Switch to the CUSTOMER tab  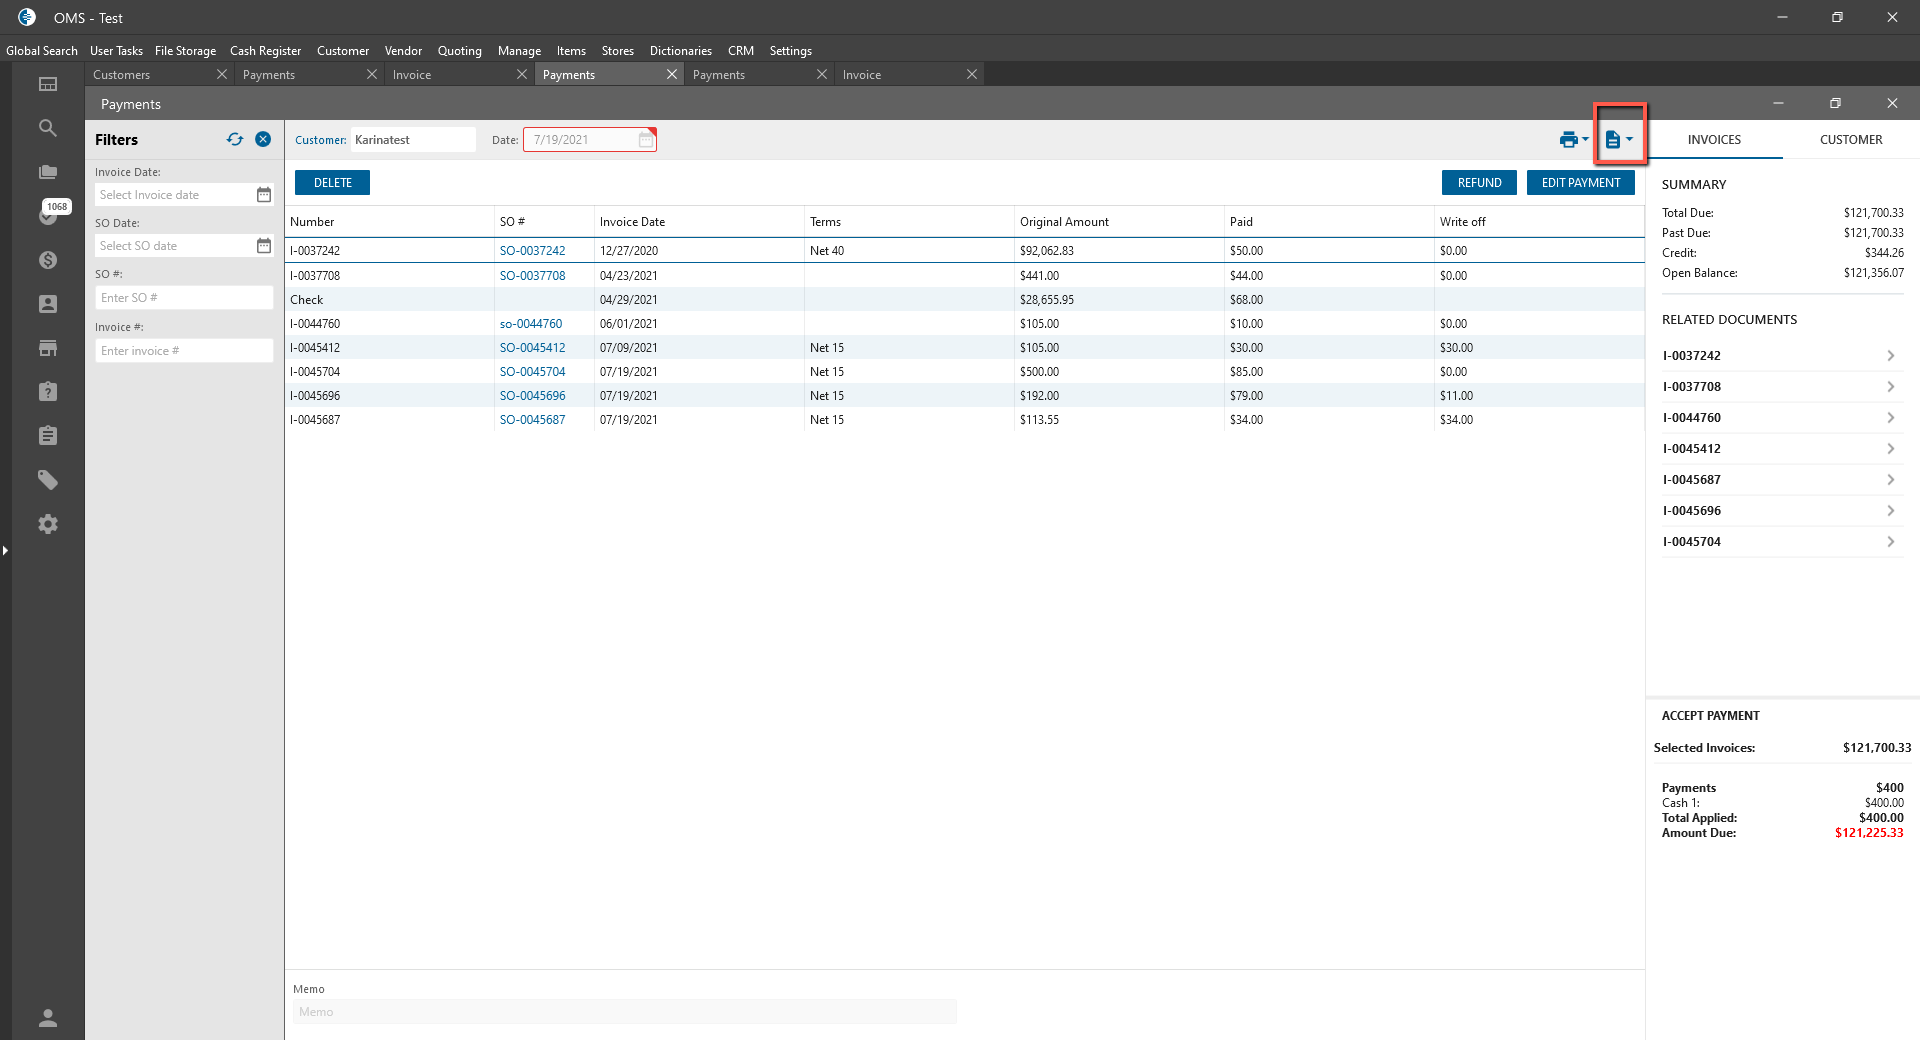1850,140
